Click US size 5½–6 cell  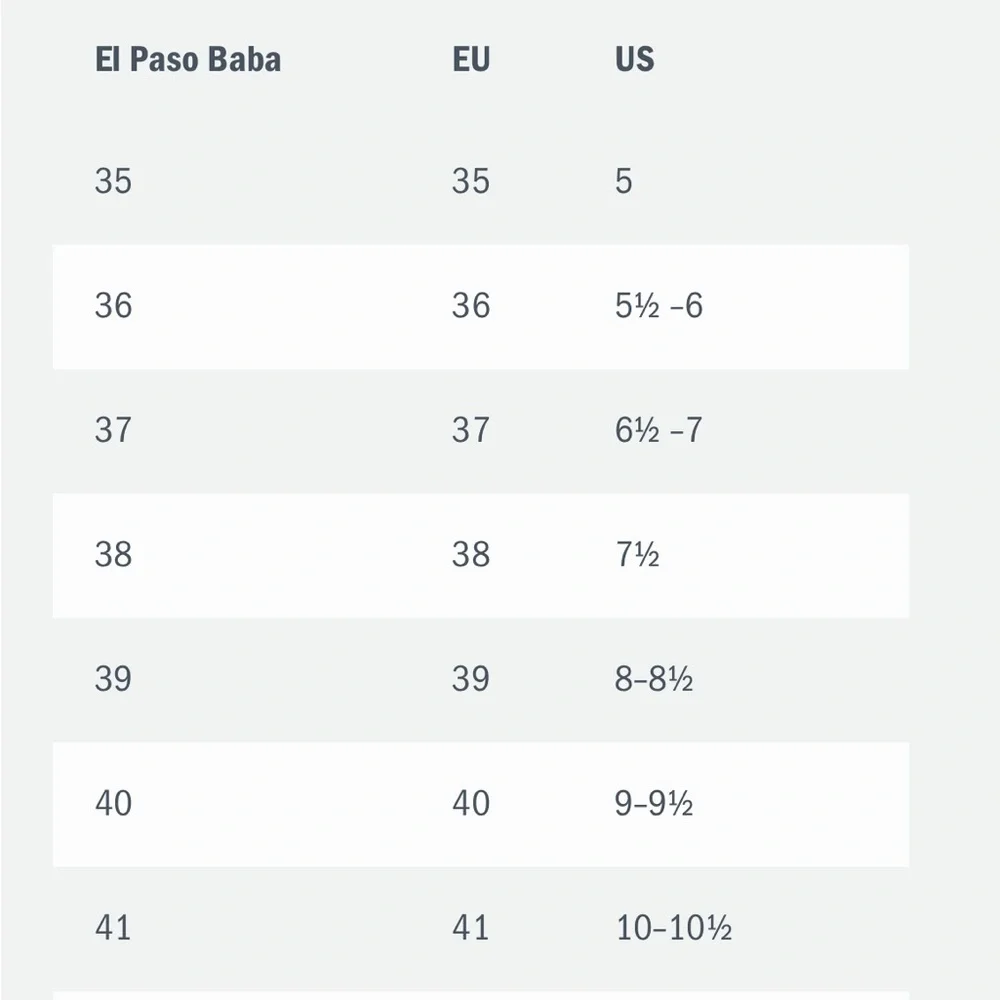click(x=658, y=306)
